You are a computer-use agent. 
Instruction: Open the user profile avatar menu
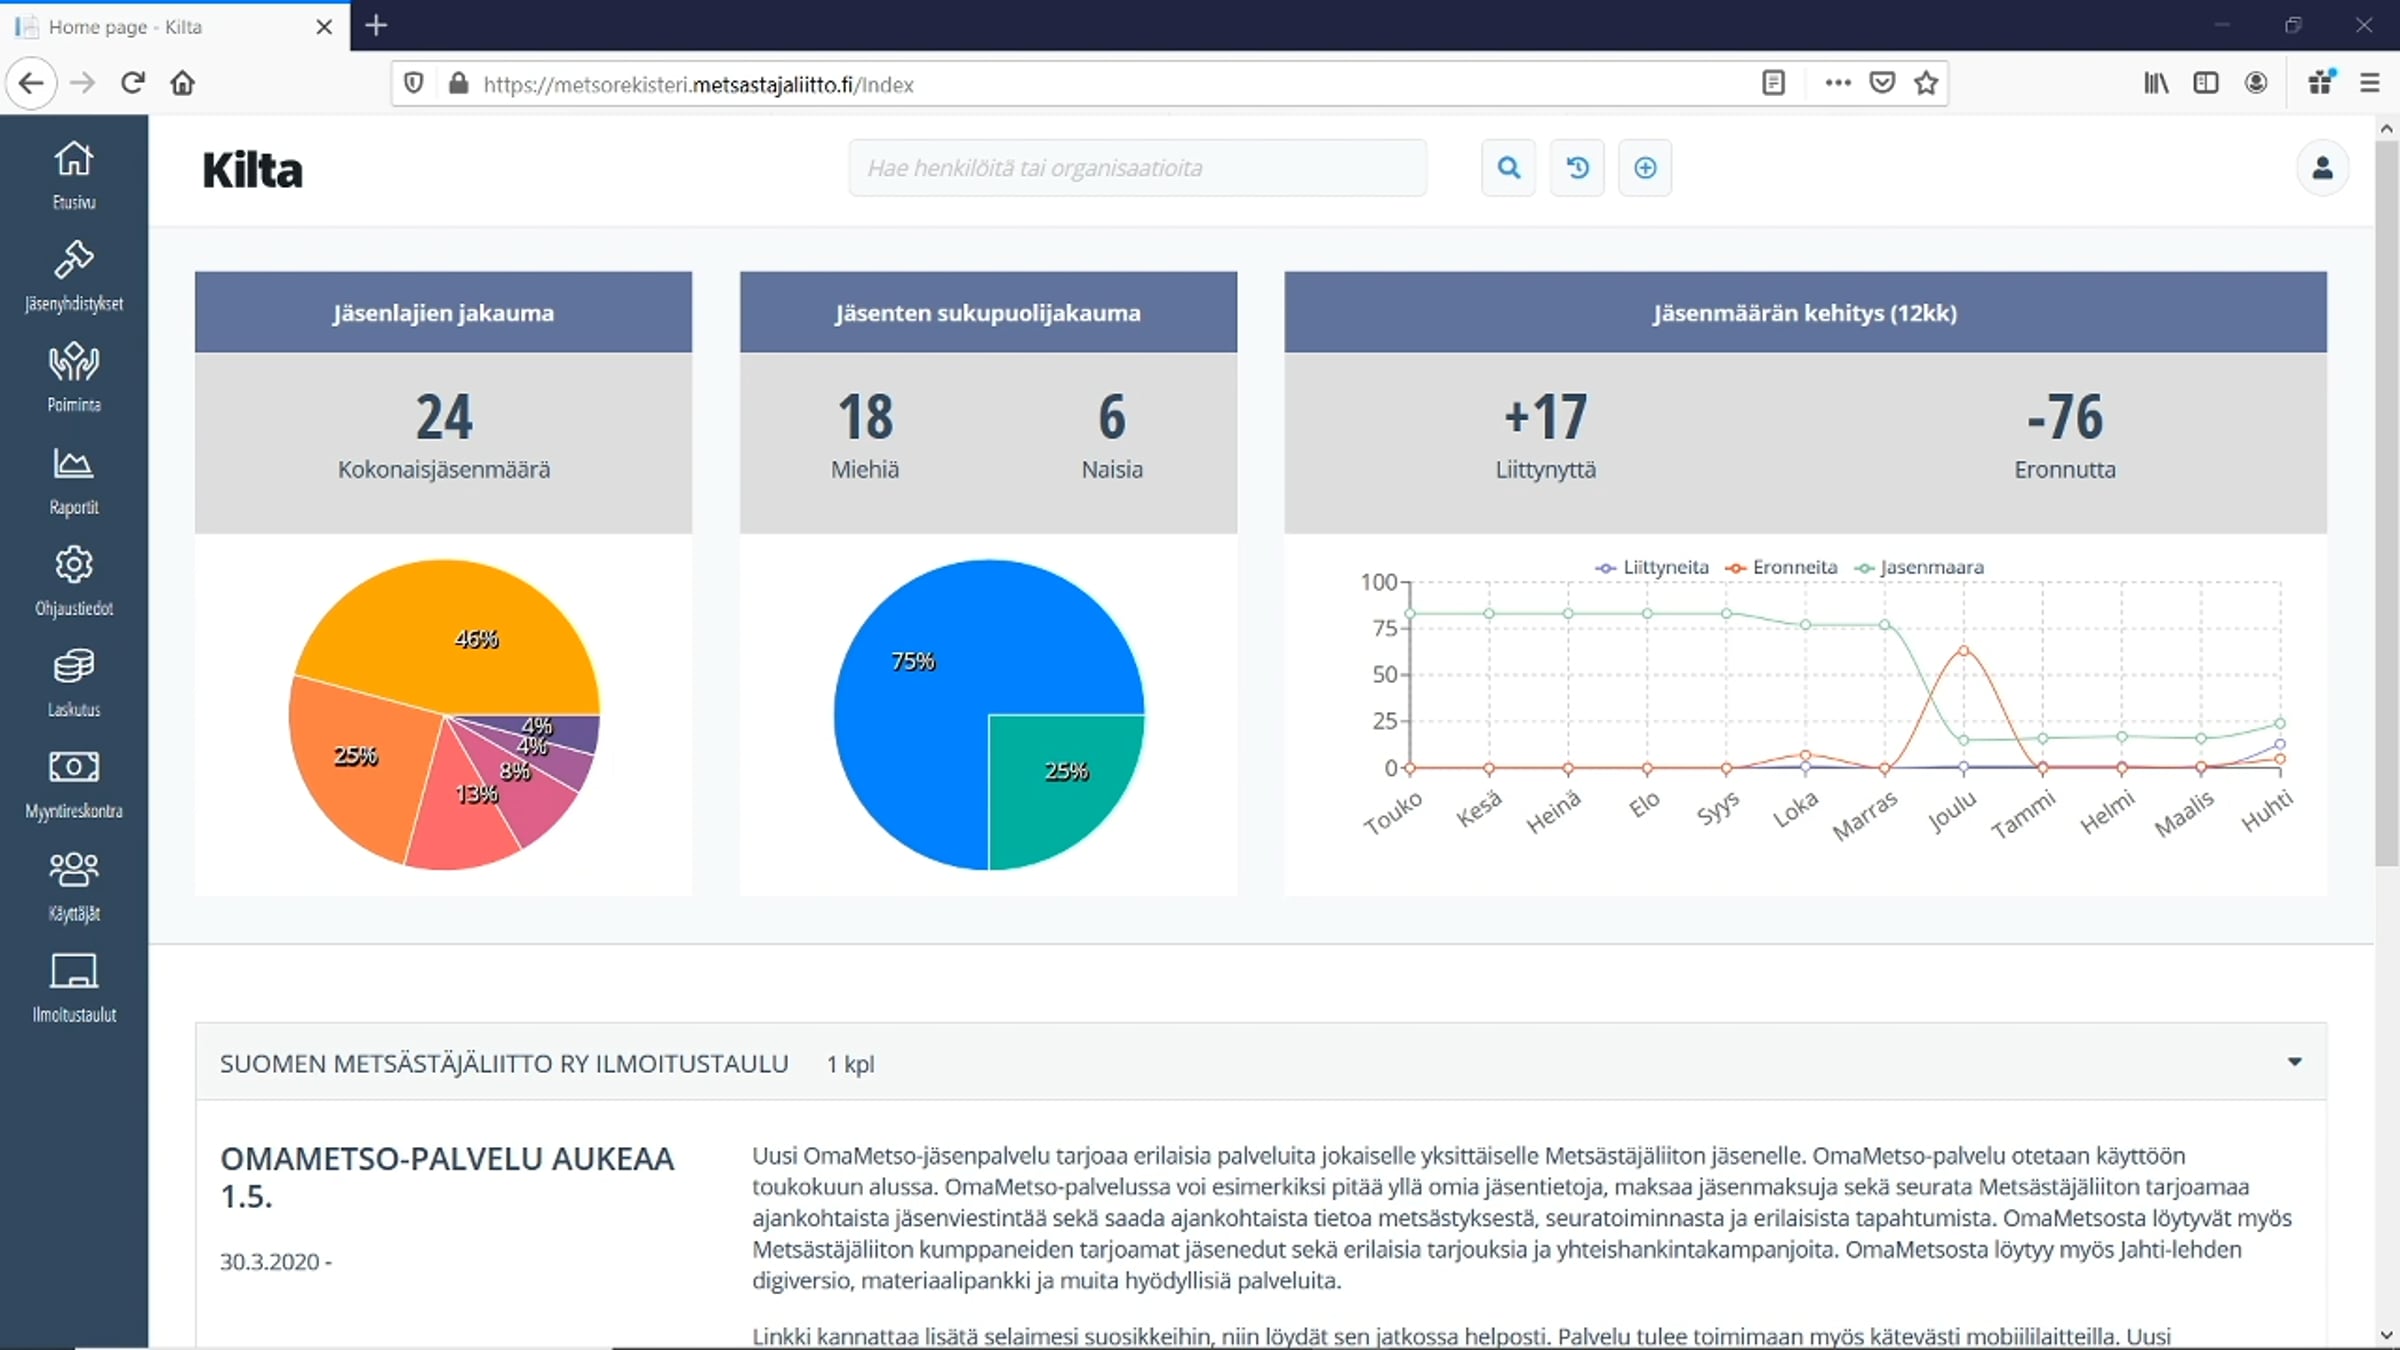pos(2322,168)
